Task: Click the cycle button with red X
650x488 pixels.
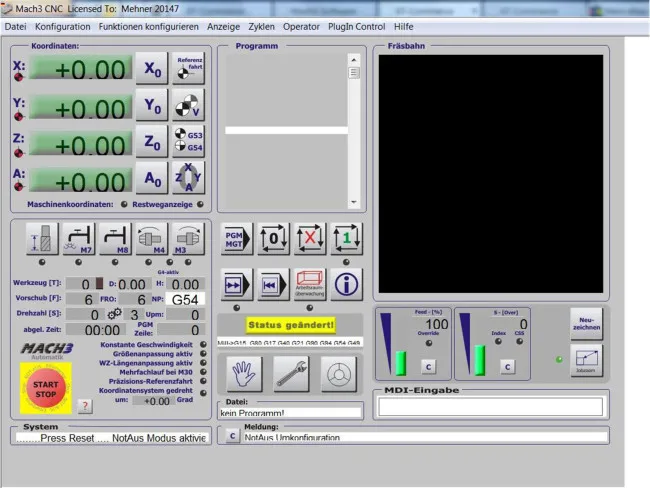Action: pyautogui.click(x=310, y=239)
